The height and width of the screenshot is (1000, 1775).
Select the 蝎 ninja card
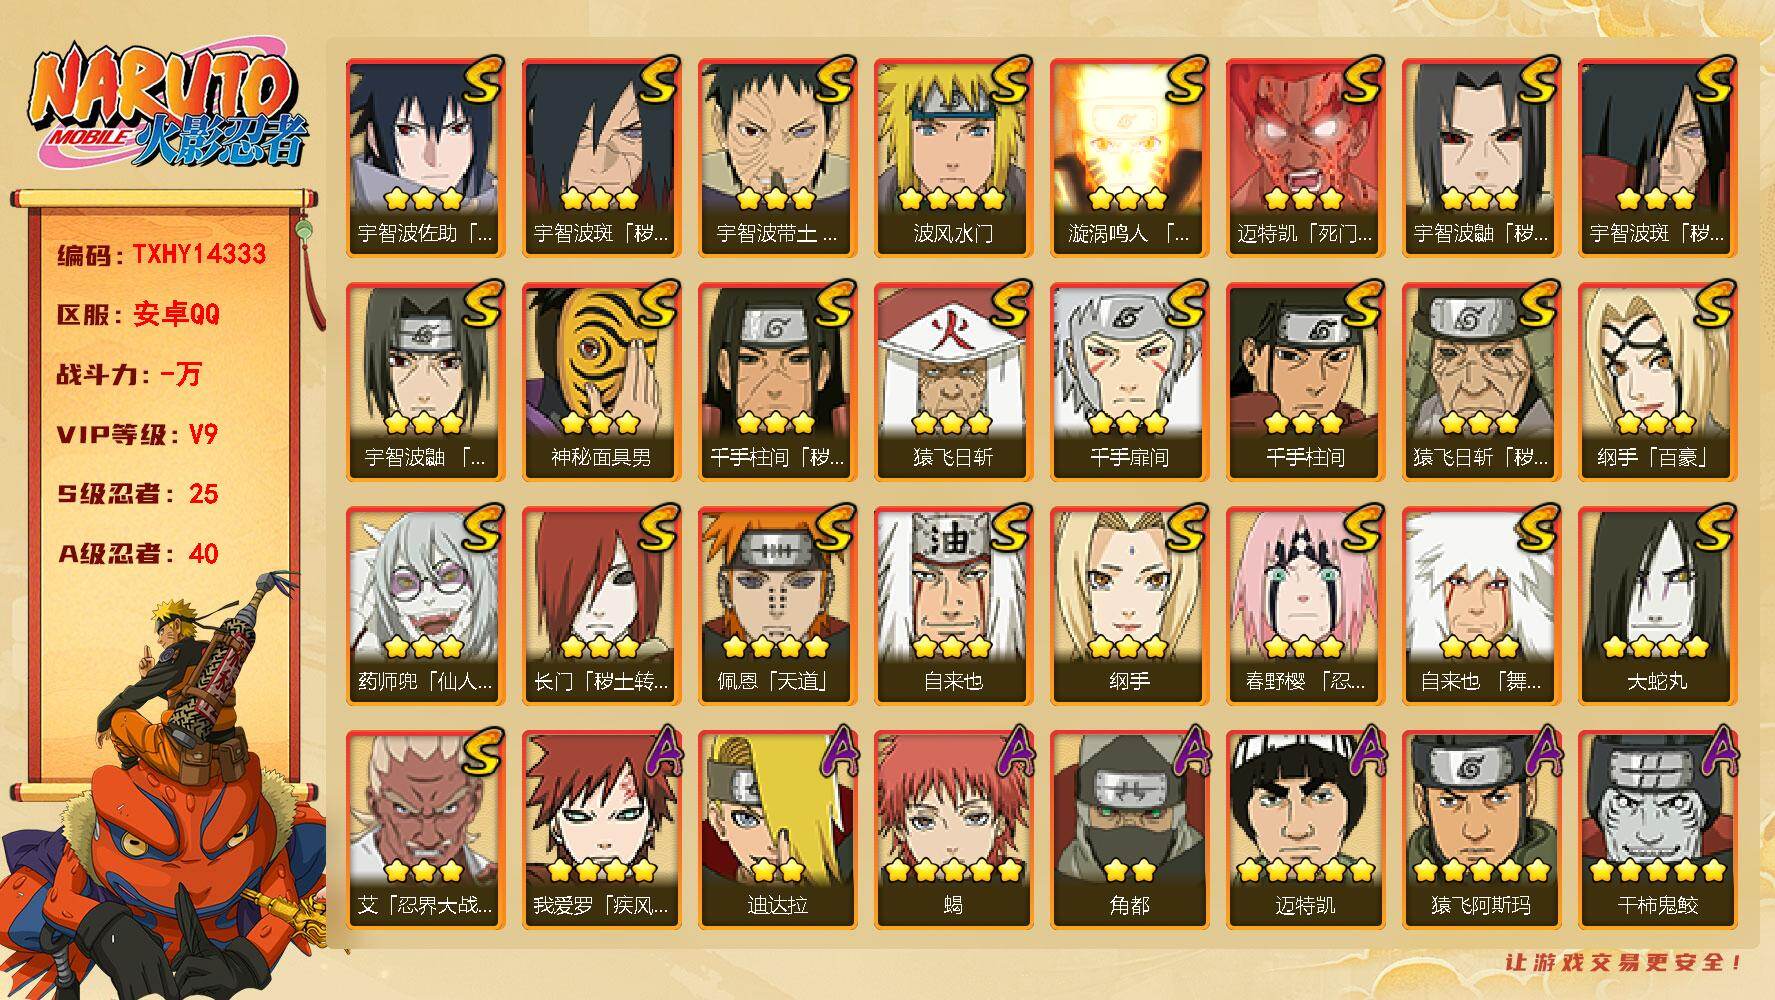(x=953, y=830)
